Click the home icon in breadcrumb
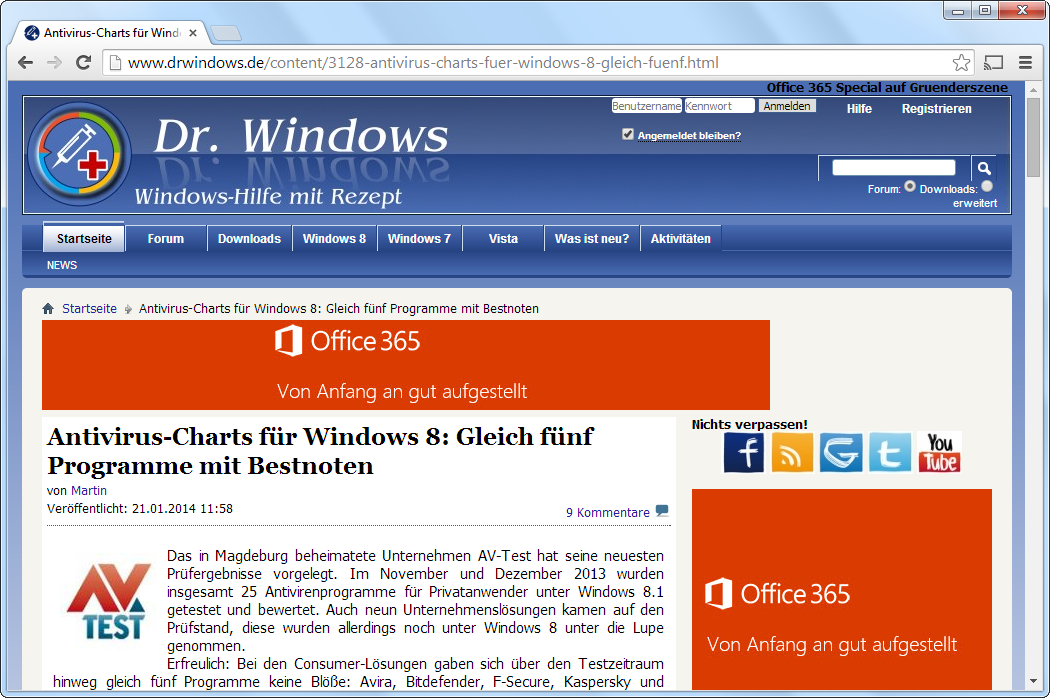The width and height of the screenshot is (1050, 698). pos(48,309)
